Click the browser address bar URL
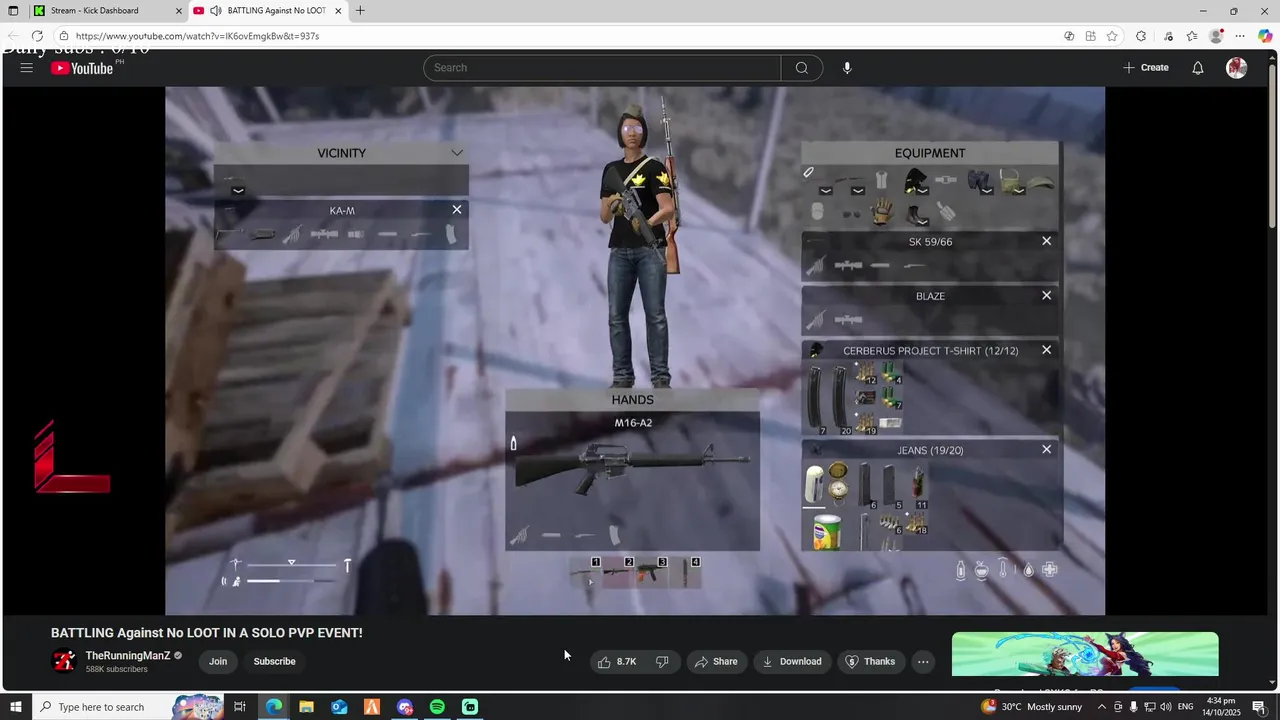 pos(197,36)
